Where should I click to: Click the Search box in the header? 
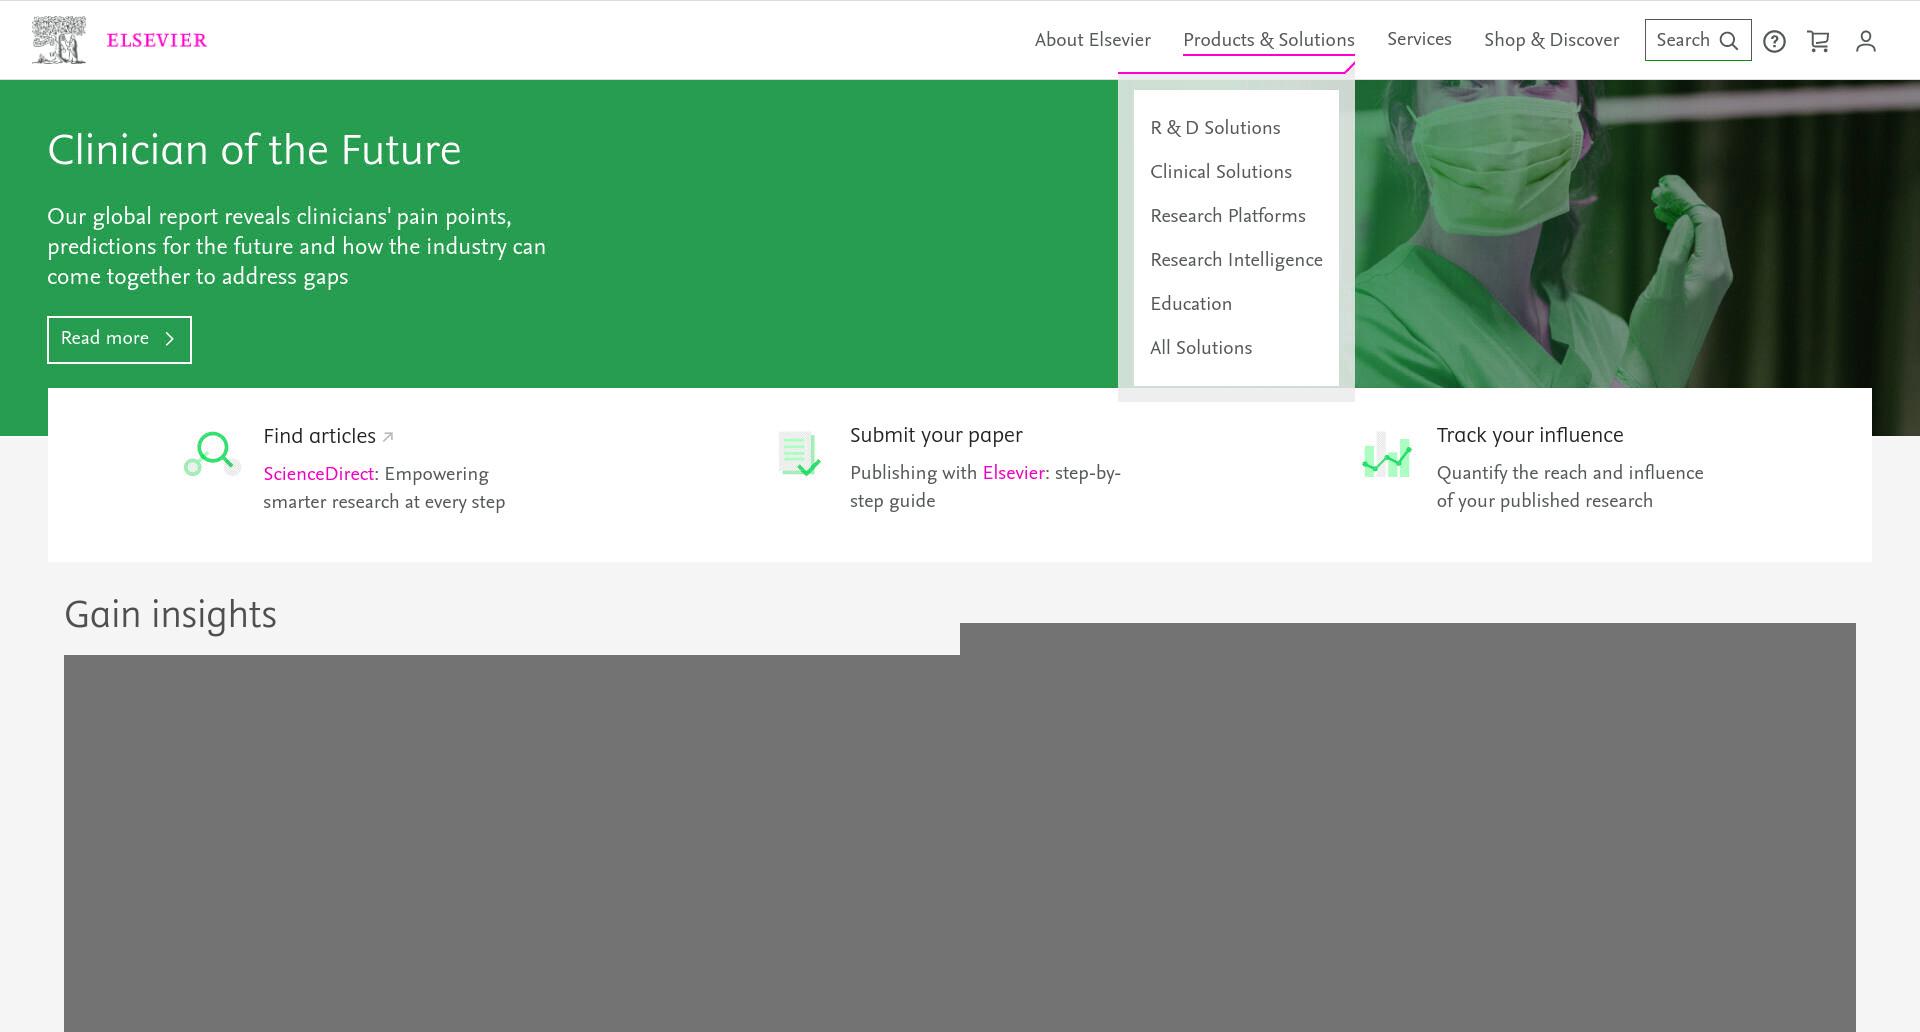(1697, 40)
